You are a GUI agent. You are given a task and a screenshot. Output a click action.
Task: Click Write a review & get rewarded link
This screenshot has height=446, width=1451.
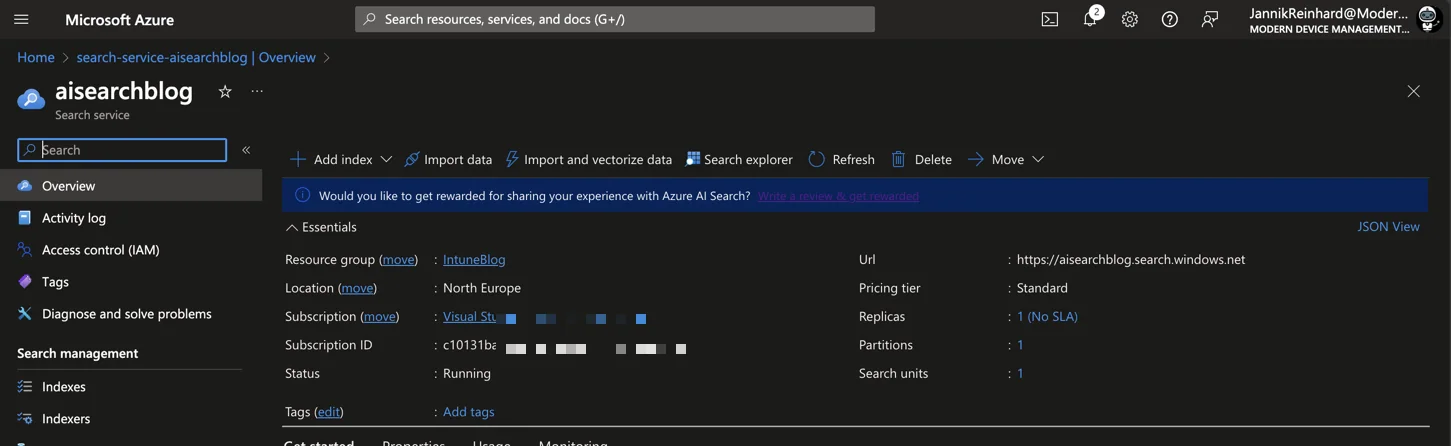[x=838, y=196]
